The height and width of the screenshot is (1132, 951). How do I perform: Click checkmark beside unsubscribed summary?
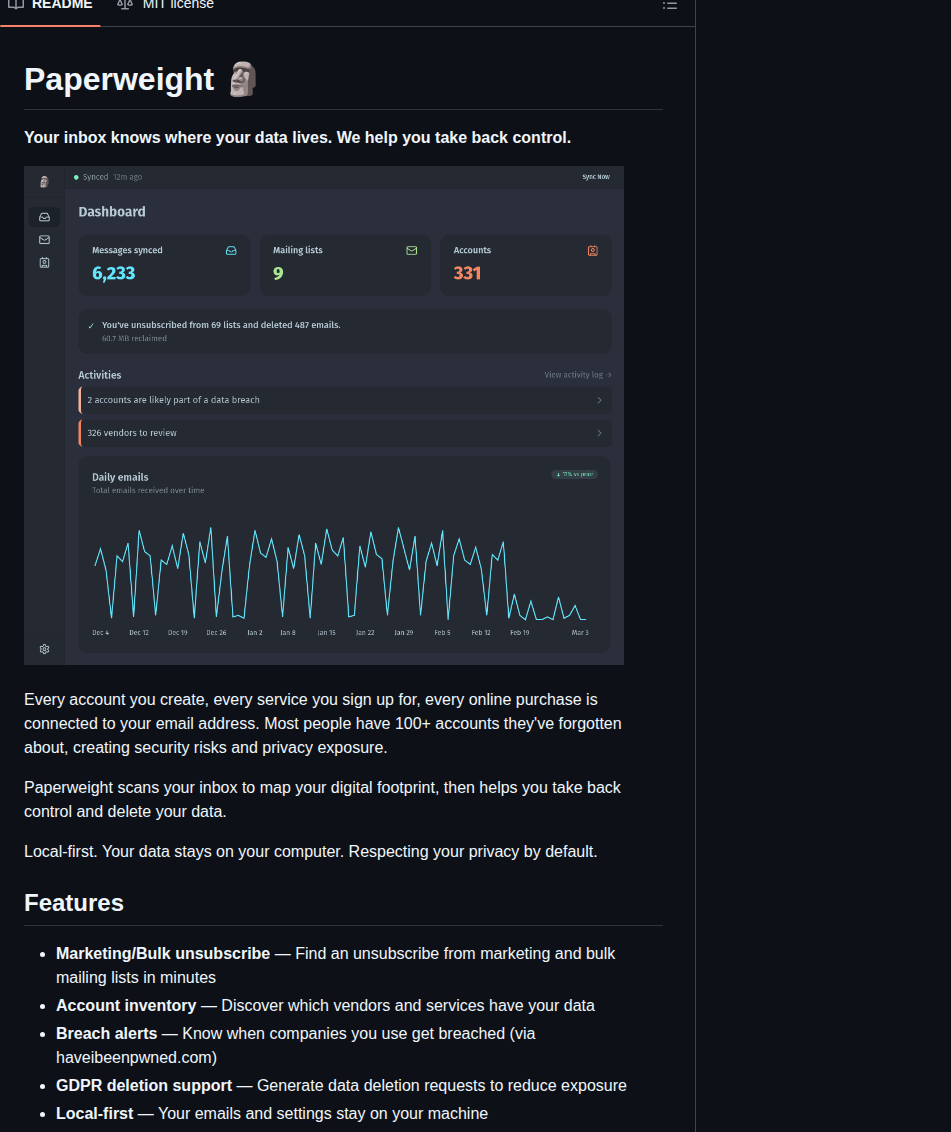click(x=91, y=326)
